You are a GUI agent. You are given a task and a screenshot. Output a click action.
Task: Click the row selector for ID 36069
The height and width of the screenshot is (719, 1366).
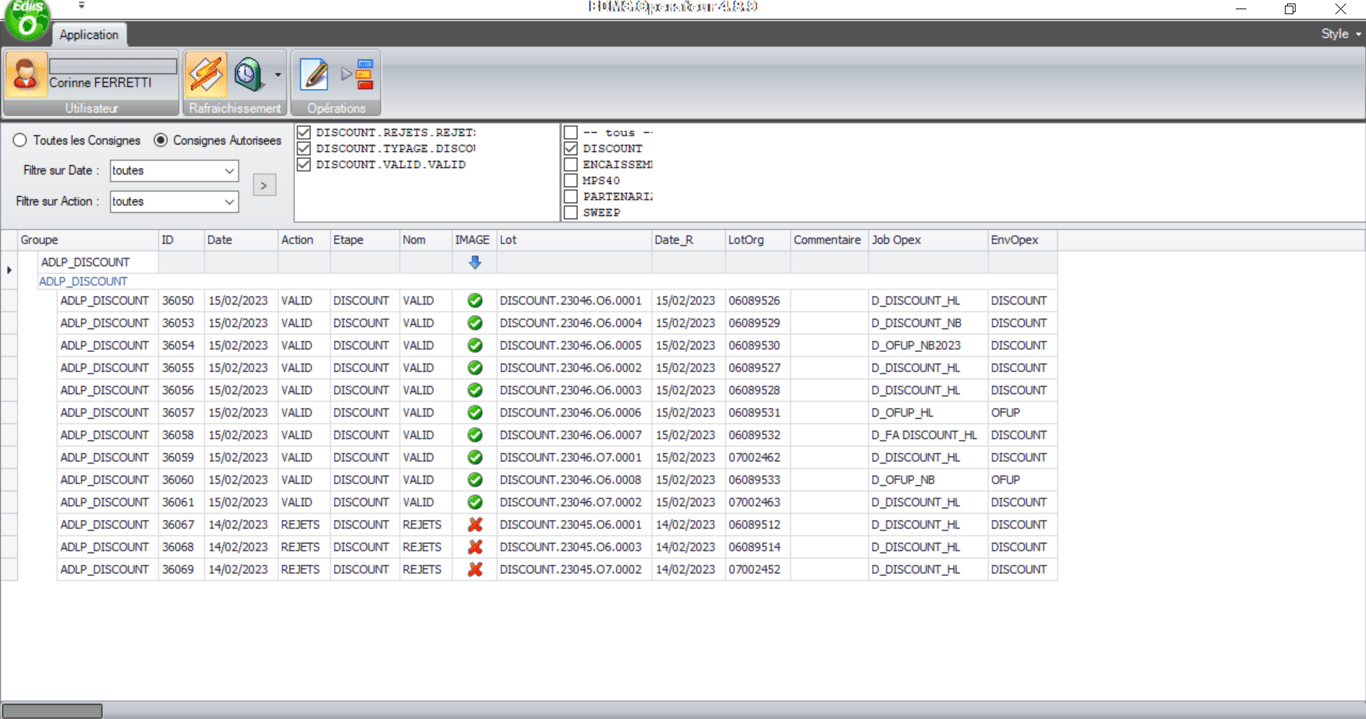coord(9,569)
